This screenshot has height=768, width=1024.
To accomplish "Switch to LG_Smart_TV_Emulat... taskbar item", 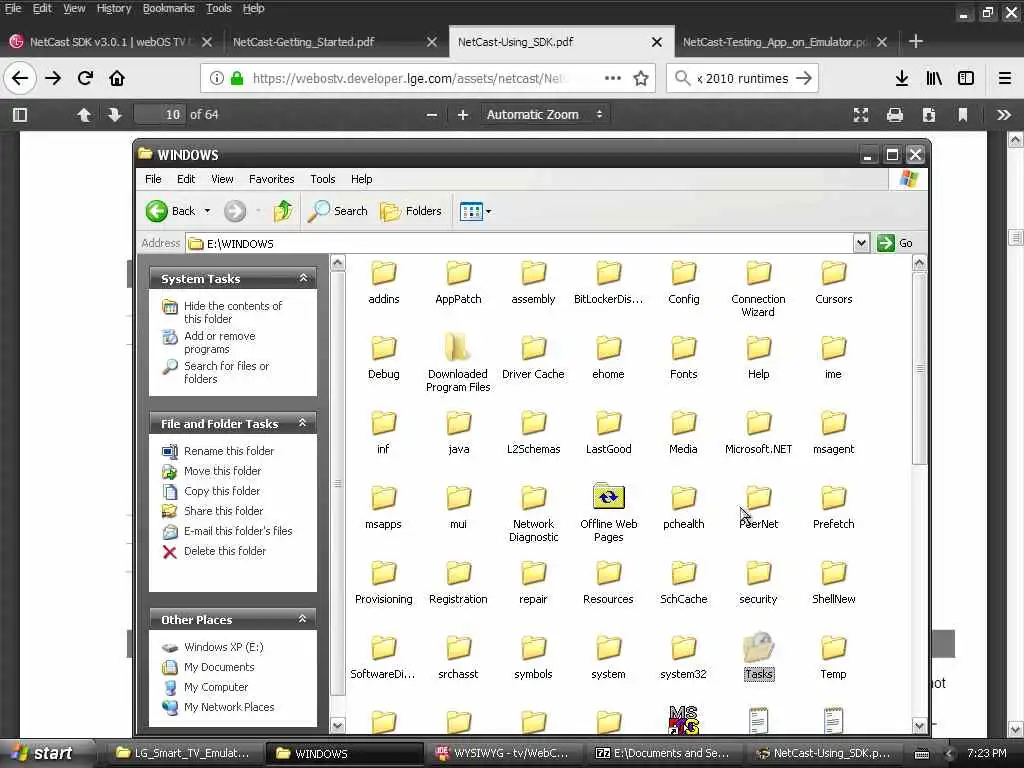I will pos(184,754).
